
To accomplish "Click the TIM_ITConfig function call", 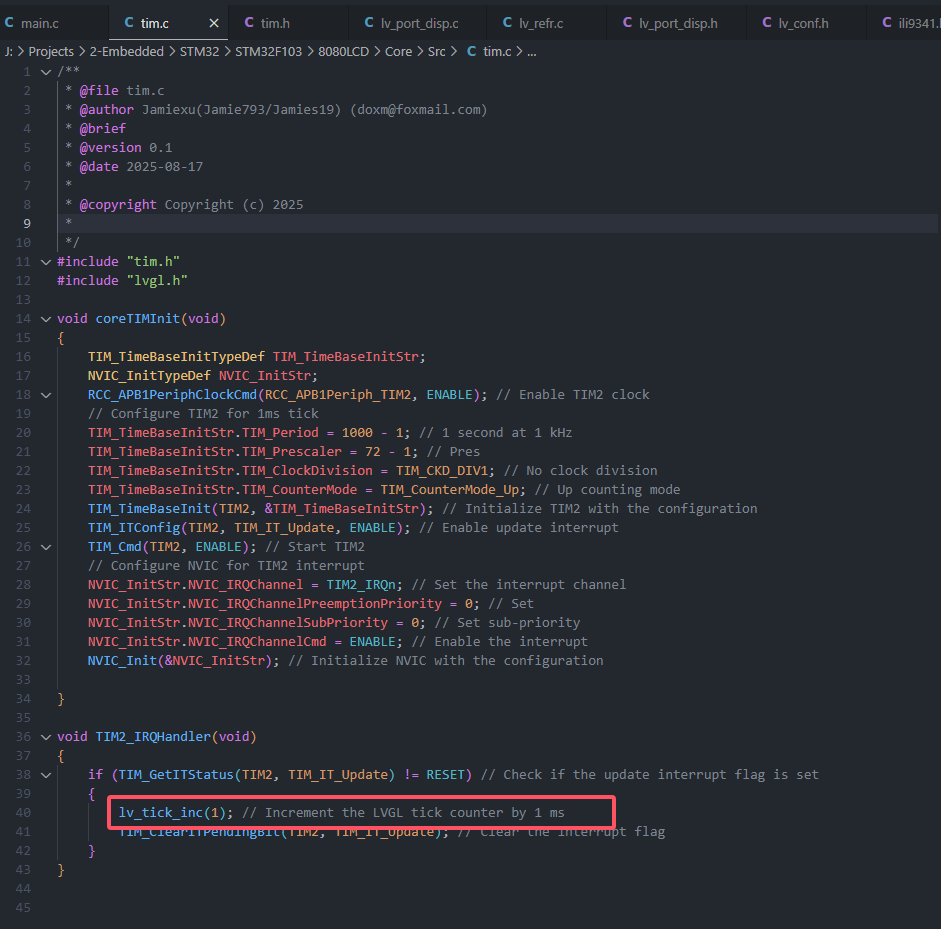I will tap(134, 528).
